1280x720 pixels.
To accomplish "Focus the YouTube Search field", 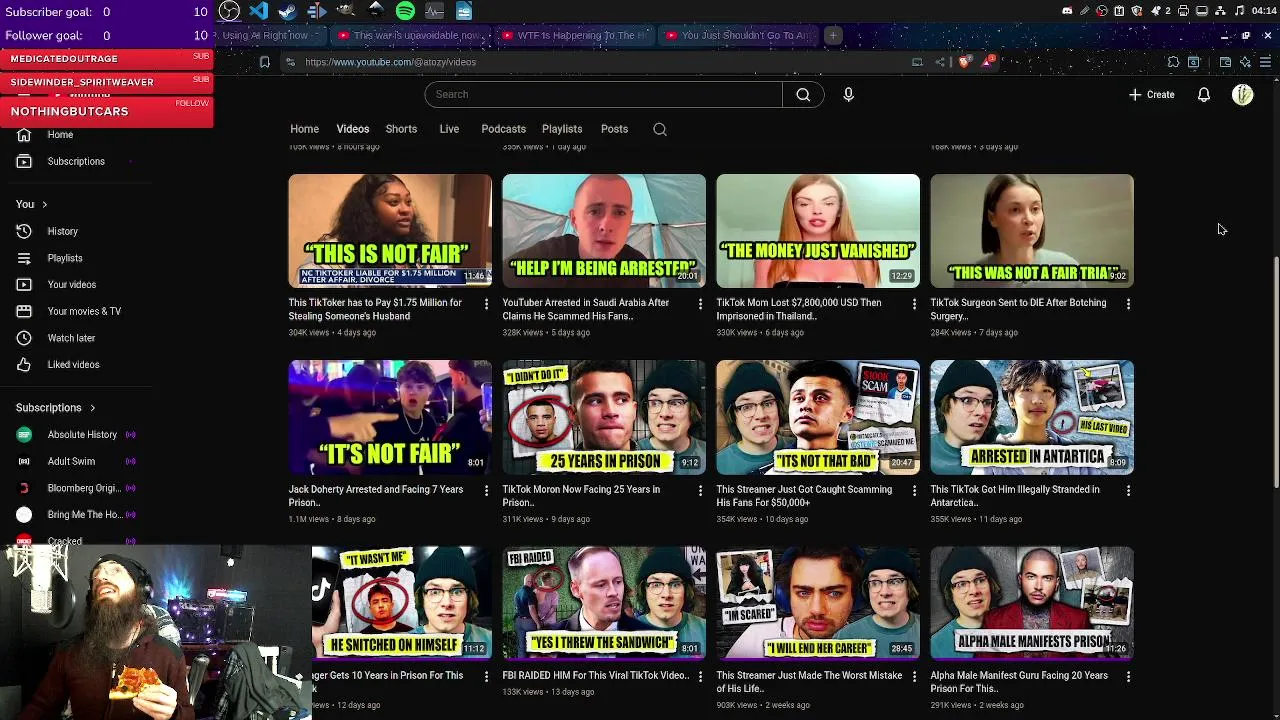I will (603, 94).
